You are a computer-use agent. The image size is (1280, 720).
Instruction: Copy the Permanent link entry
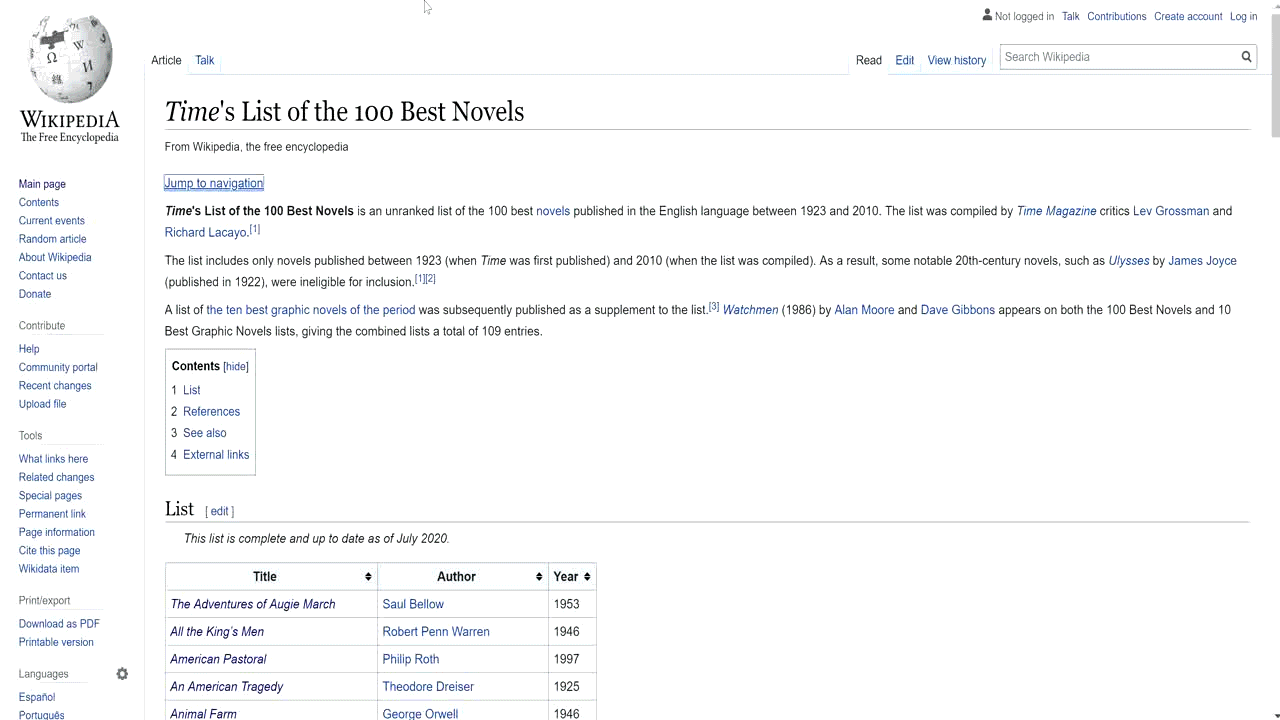point(53,514)
